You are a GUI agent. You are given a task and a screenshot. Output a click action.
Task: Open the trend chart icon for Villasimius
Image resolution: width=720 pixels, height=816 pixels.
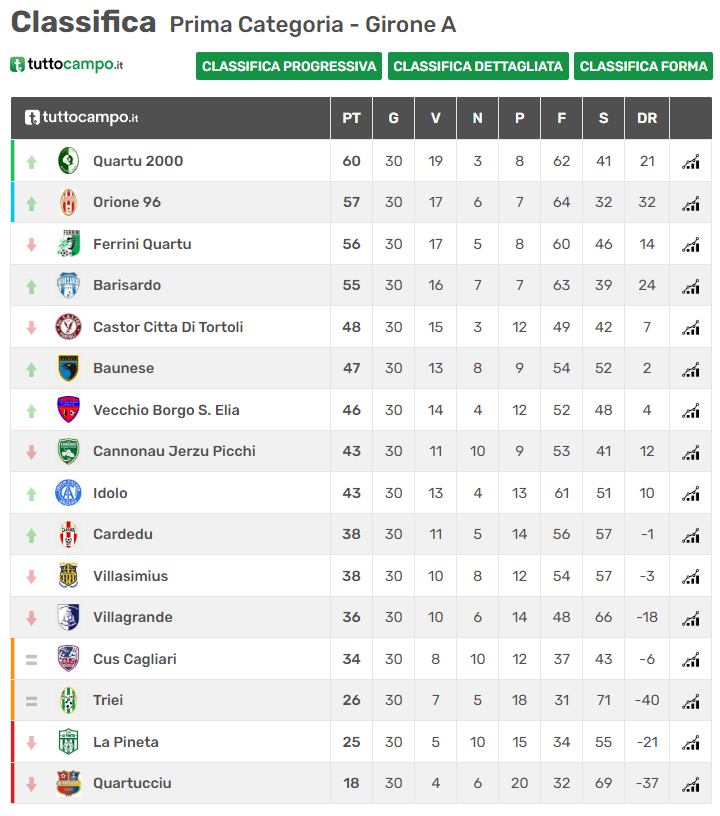[x=690, y=577]
